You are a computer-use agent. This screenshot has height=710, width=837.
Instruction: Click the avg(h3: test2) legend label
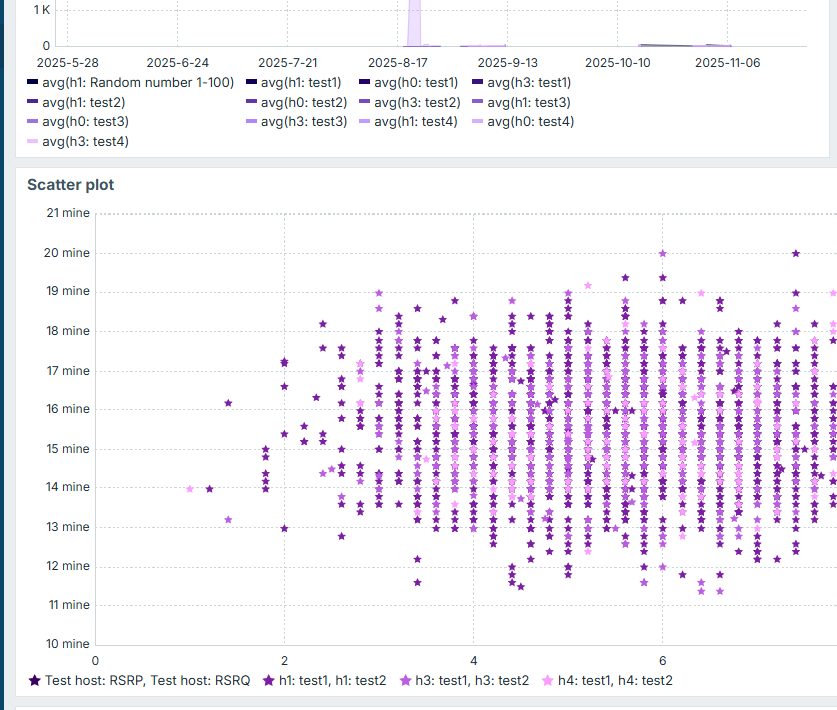[x=417, y=102]
